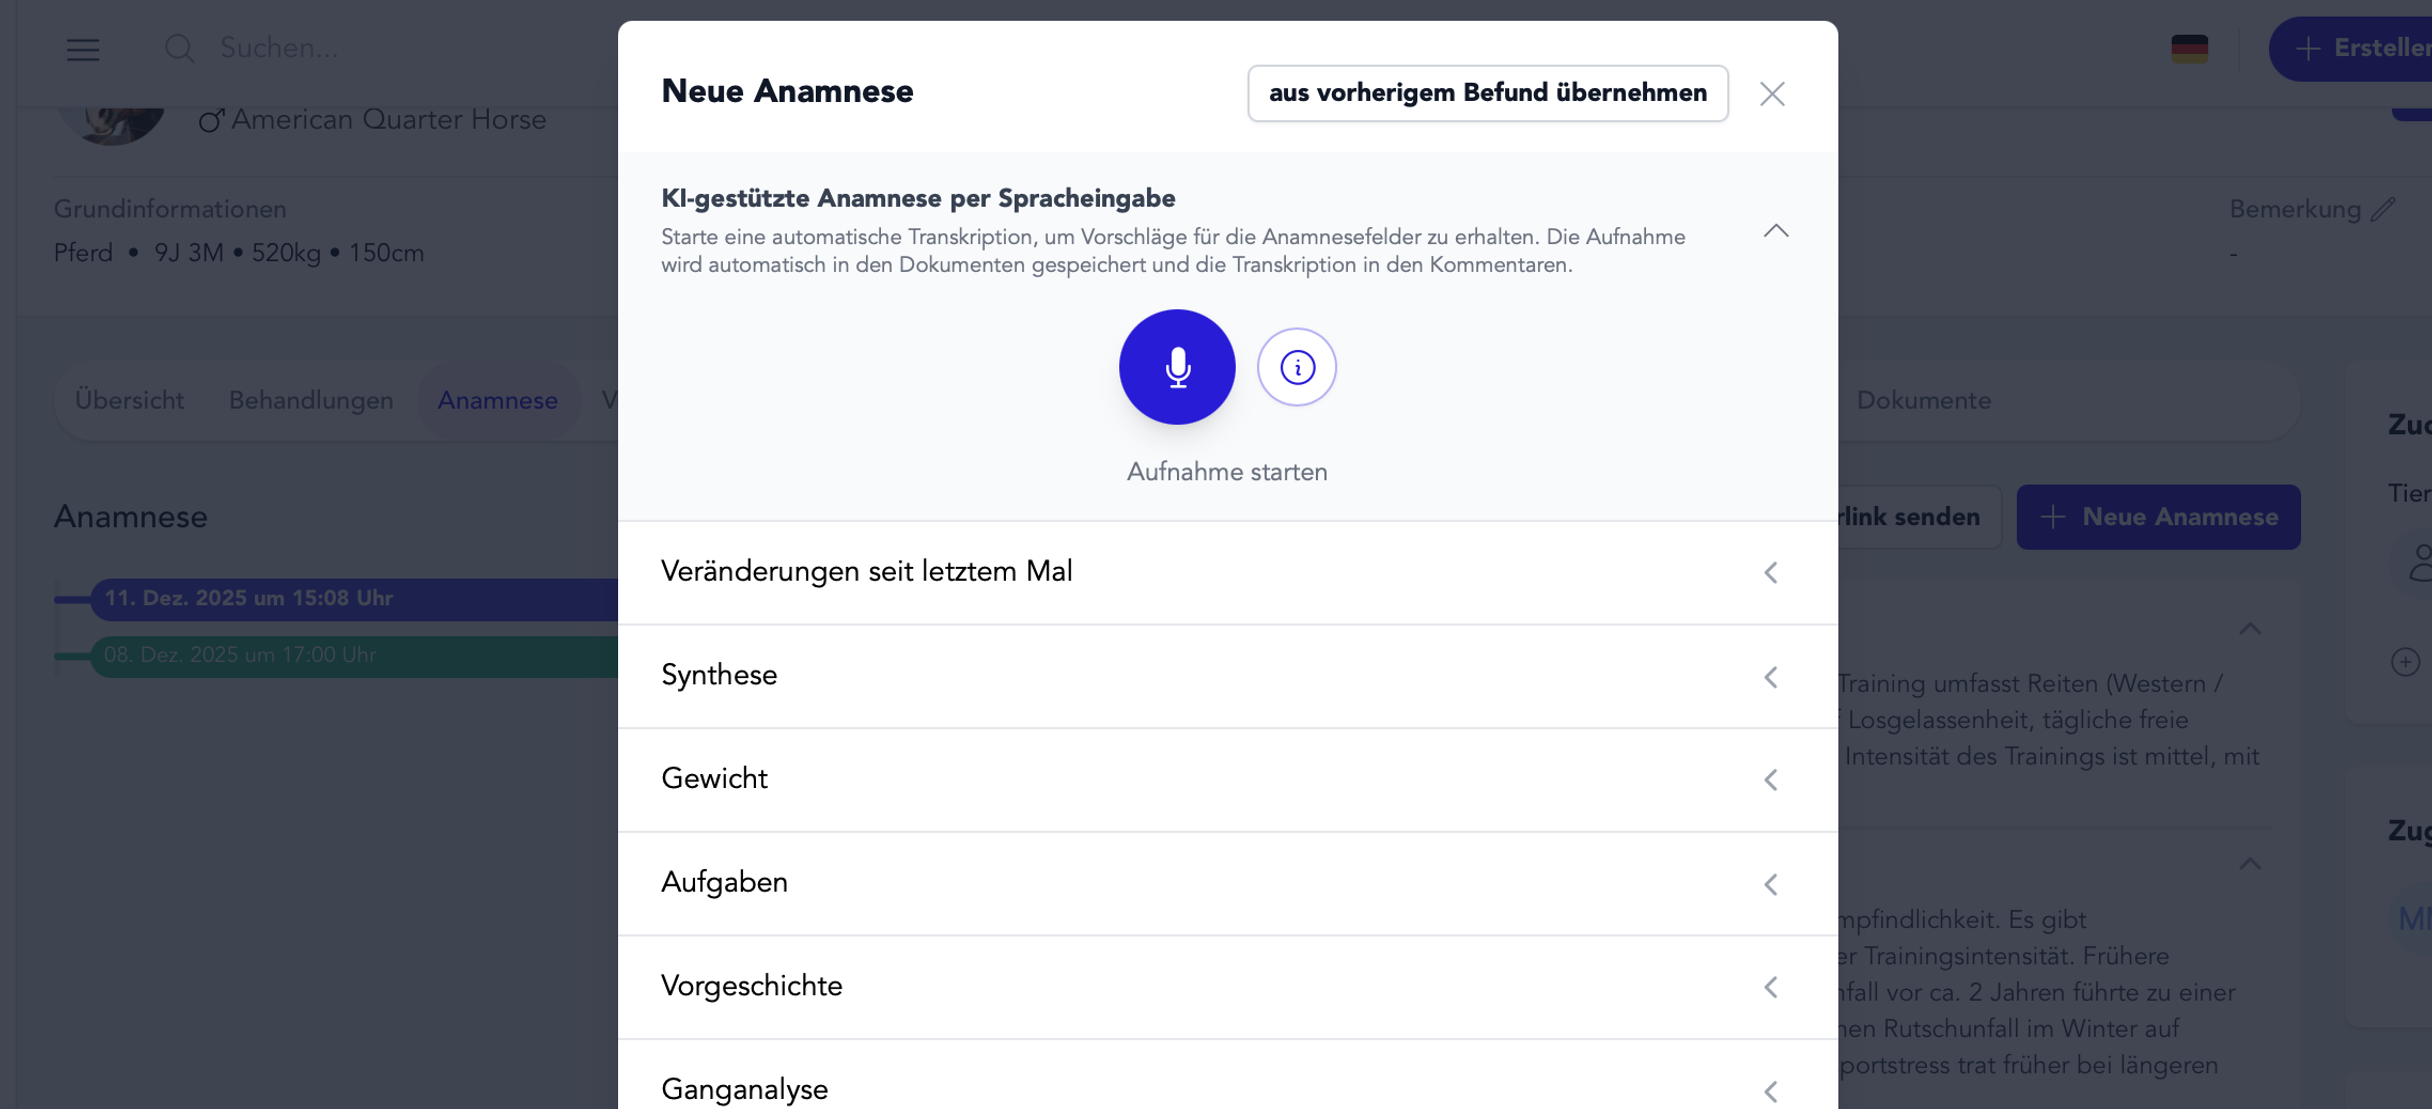This screenshot has width=2432, height=1109.
Task: Open the German flag language selector
Action: pos(2191,47)
